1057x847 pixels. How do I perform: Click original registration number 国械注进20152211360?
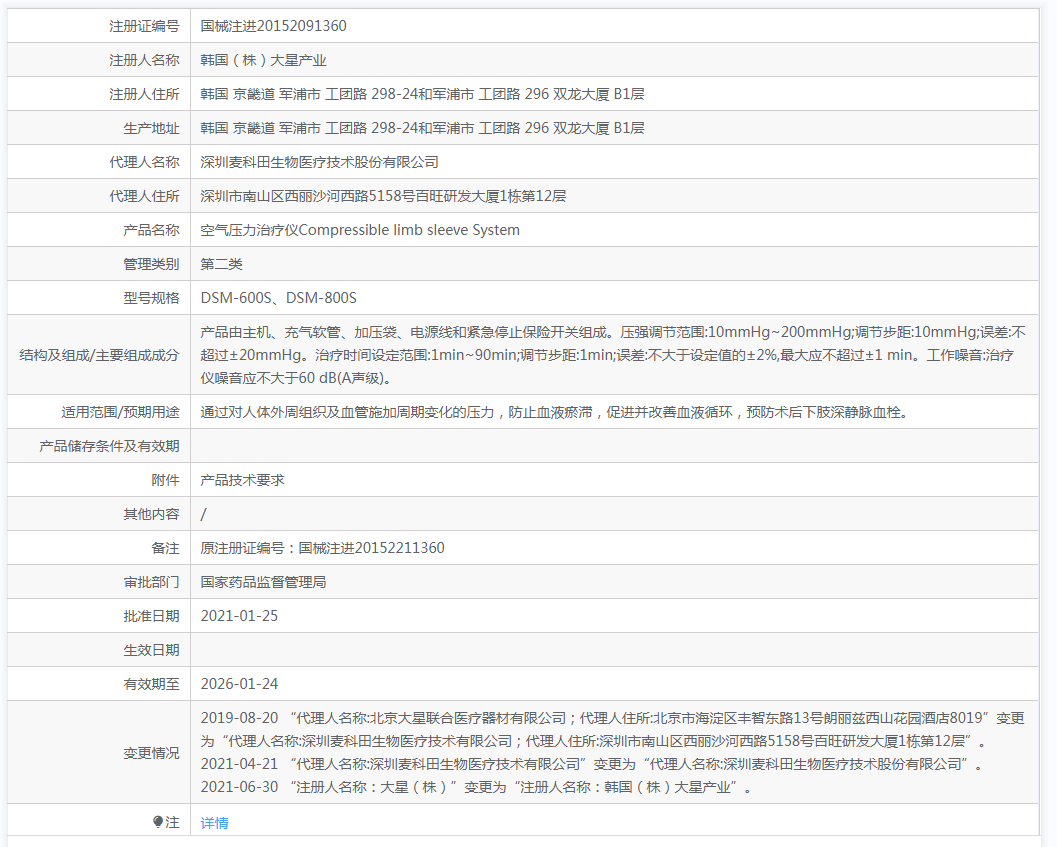pyautogui.click(x=322, y=548)
